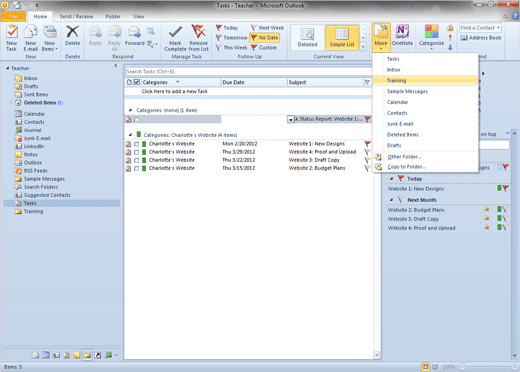
Task: Open the Categorize menu
Action: (x=431, y=37)
